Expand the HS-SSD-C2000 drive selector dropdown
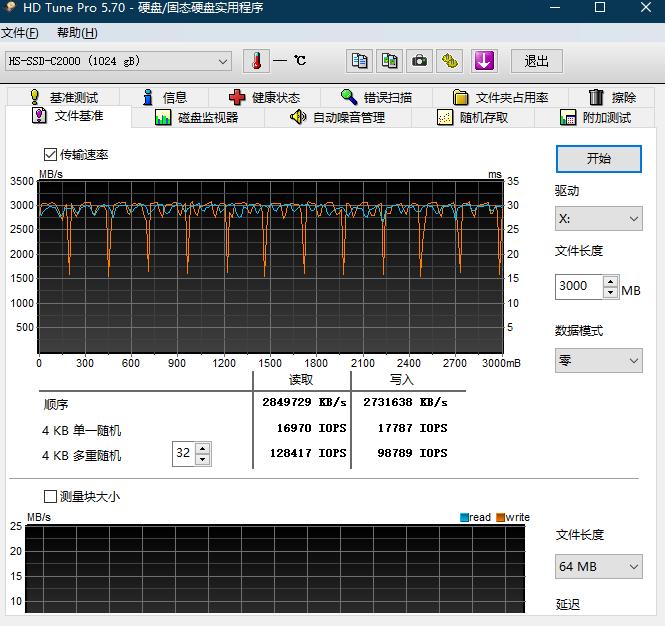Image resolution: width=665 pixels, height=626 pixels. tap(118, 61)
